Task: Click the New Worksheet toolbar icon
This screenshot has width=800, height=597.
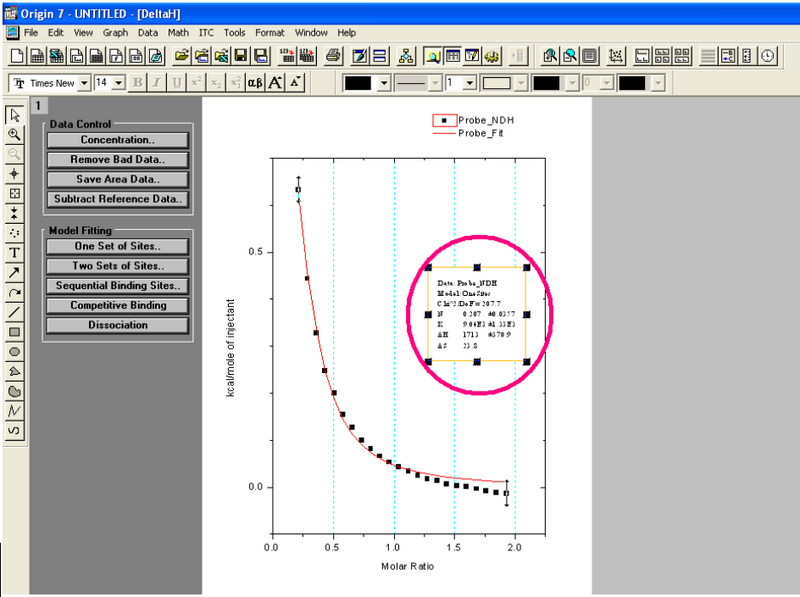Action: click(37, 56)
